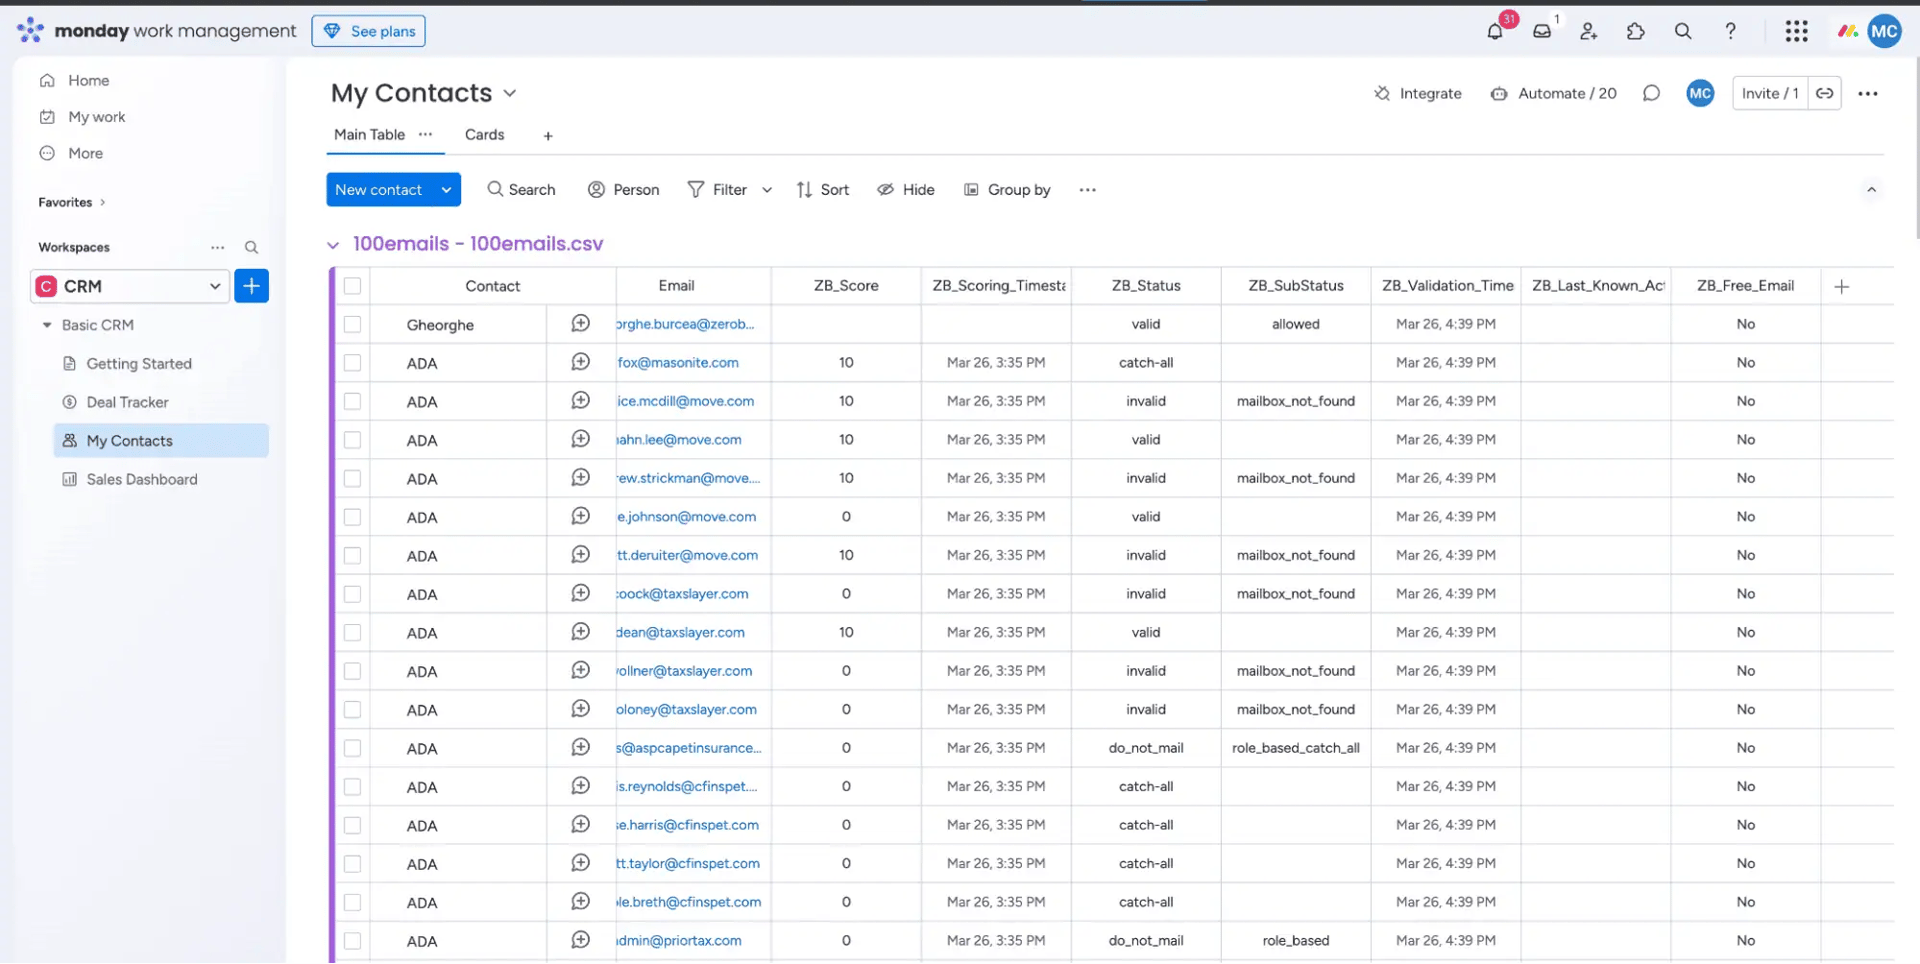This screenshot has width=1920, height=964.
Task: Collapse the Basic CRM board list
Action: click(x=45, y=324)
